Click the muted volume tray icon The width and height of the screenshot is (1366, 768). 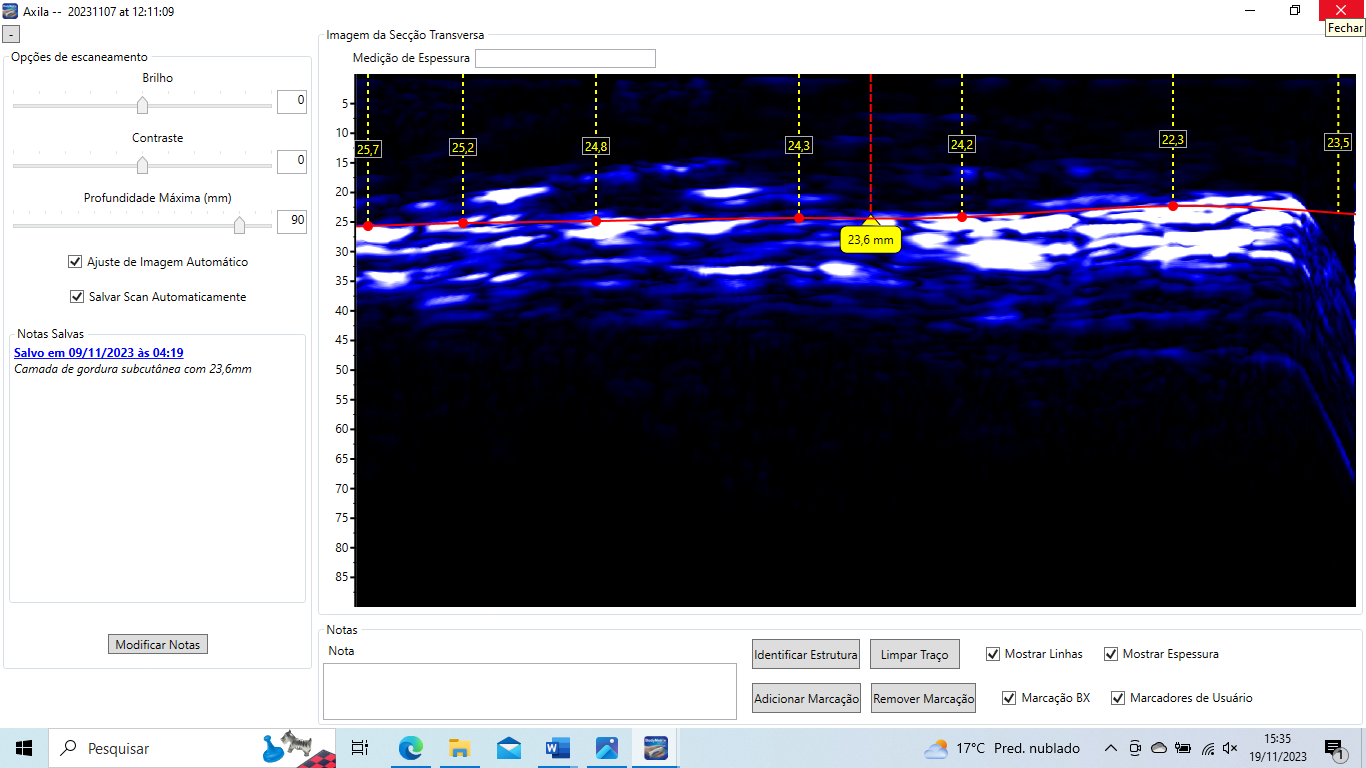pyautogui.click(x=1230, y=748)
